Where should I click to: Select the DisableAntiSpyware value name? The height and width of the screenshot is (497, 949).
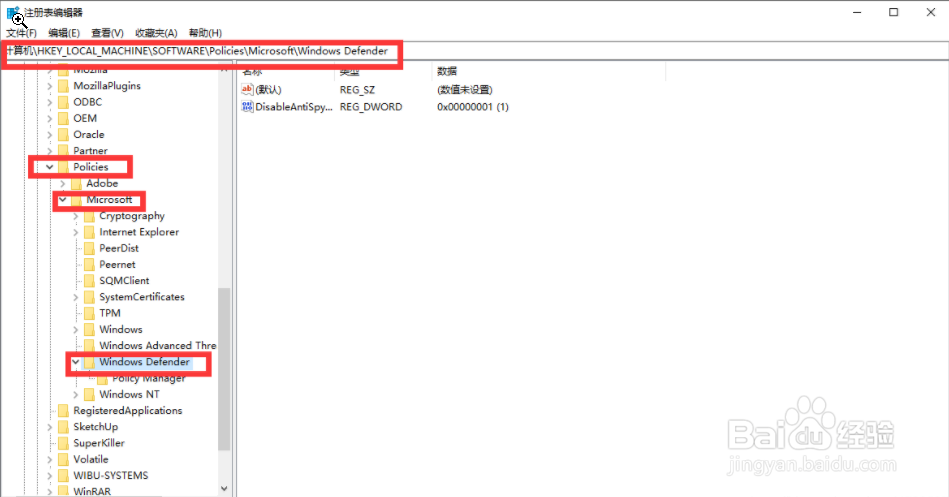coord(294,107)
